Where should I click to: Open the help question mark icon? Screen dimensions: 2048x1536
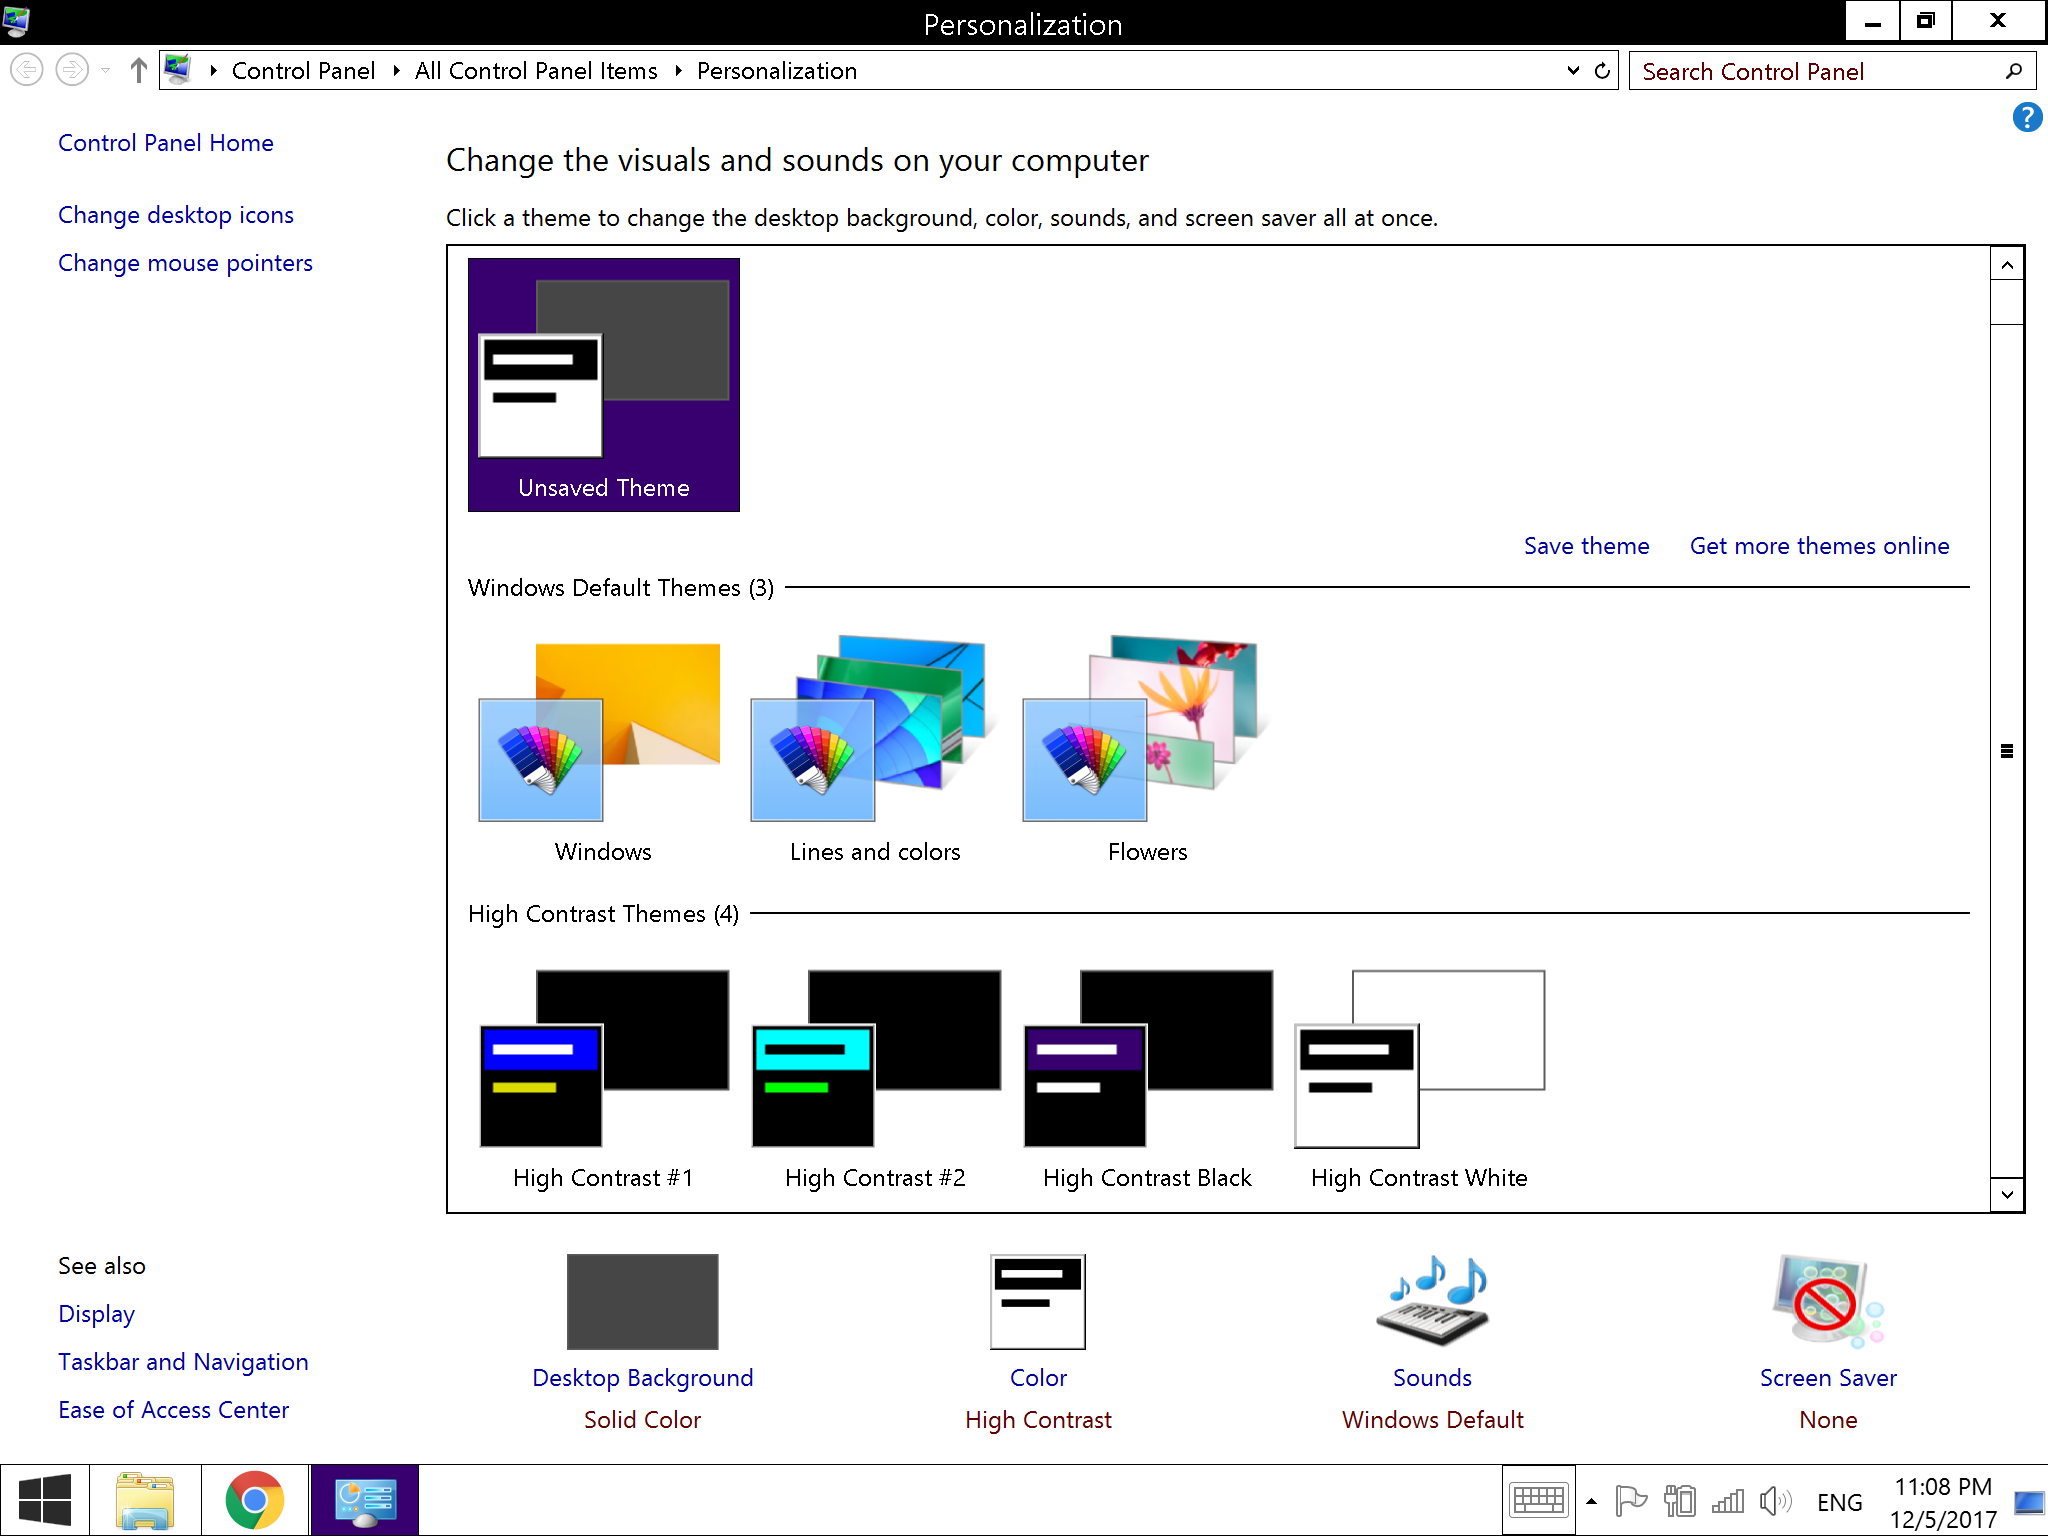(2026, 118)
